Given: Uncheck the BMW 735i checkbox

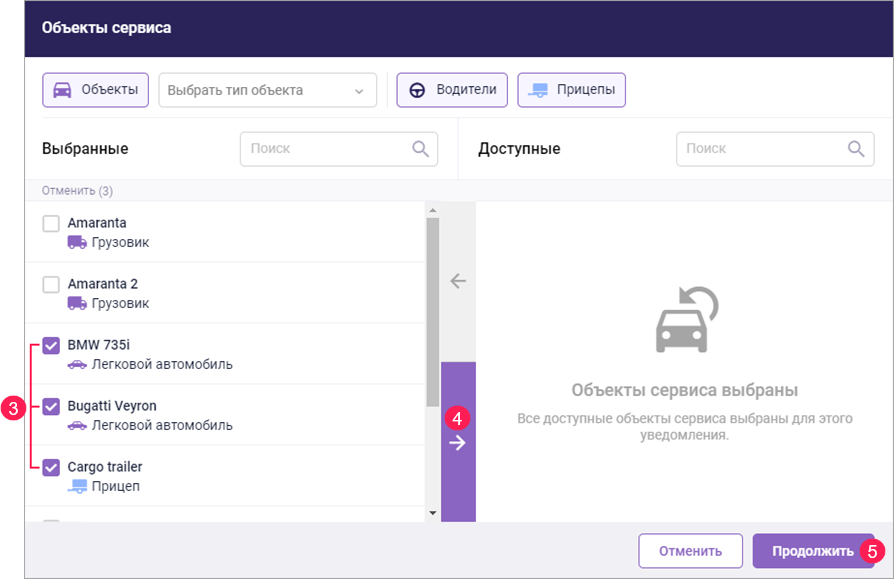Looking at the screenshot, I should [x=51, y=346].
